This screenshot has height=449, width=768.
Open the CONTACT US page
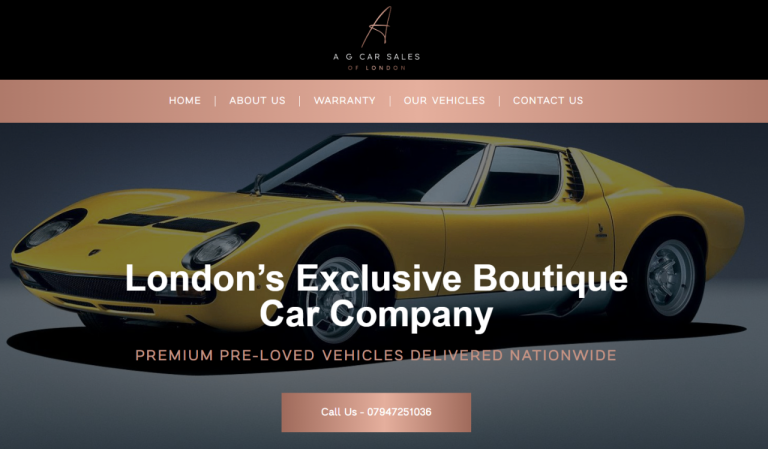pos(548,100)
